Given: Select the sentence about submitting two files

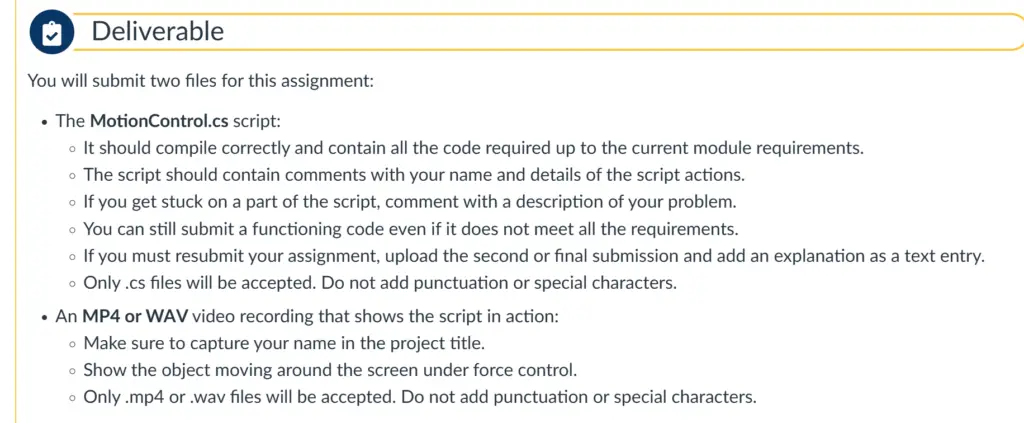Looking at the screenshot, I should [x=200, y=83].
